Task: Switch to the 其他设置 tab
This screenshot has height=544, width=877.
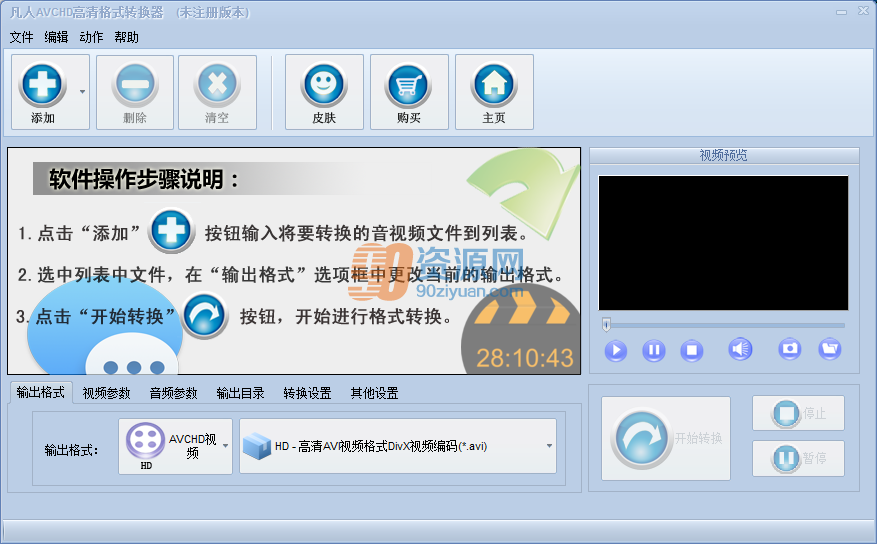Action: tap(374, 394)
